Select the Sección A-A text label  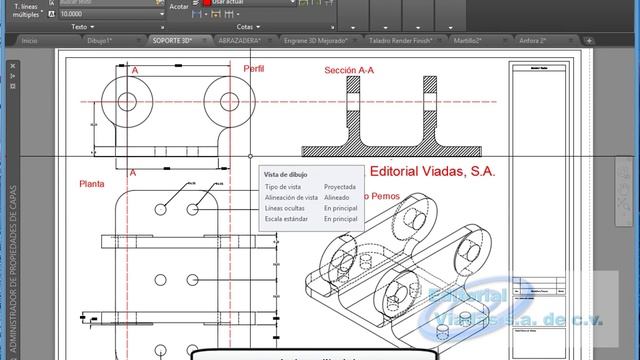pyautogui.click(x=349, y=70)
